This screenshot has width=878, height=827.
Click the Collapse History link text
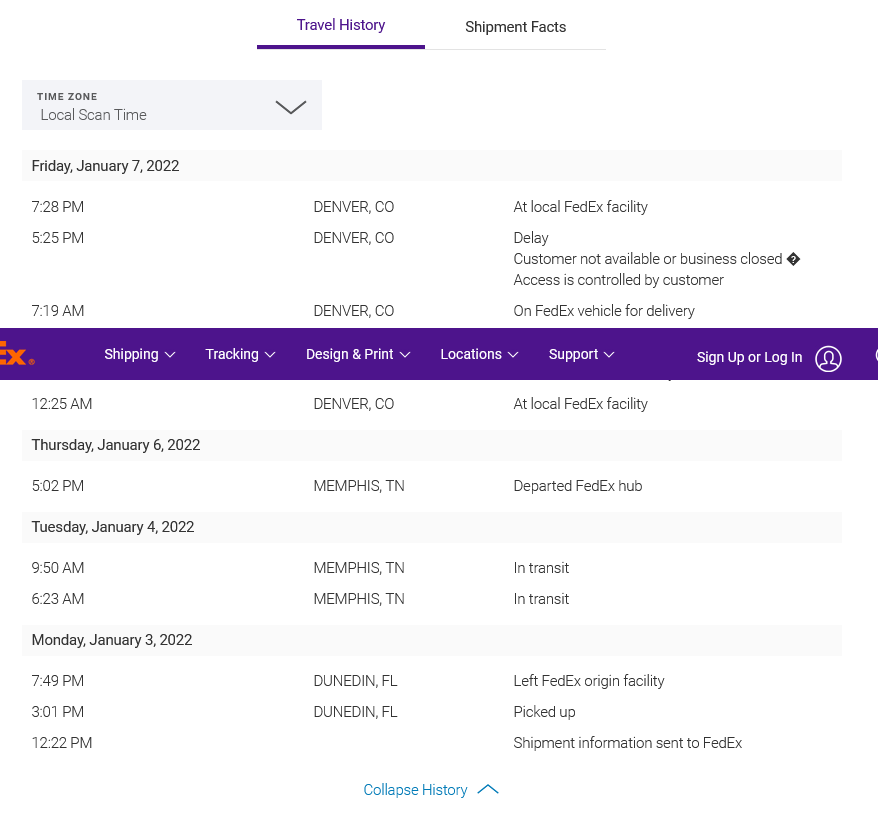415,790
